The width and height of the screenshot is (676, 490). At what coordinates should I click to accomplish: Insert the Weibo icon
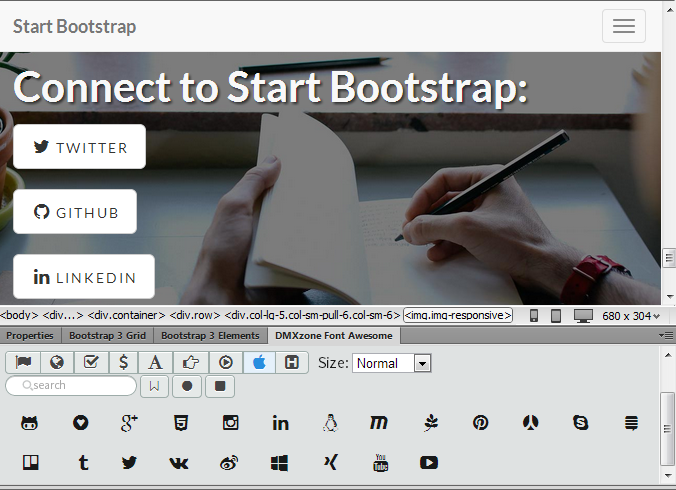[229, 463]
